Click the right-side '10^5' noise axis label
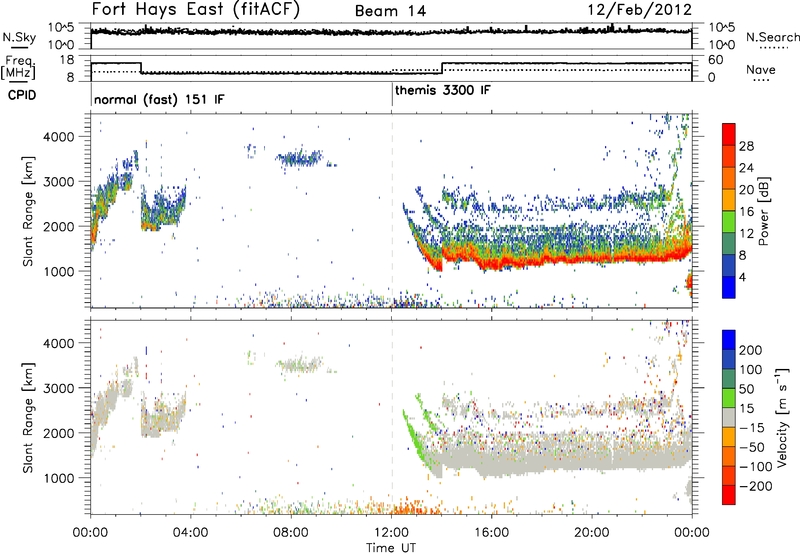The width and height of the screenshot is (800, 554). [x=722, y=28]
